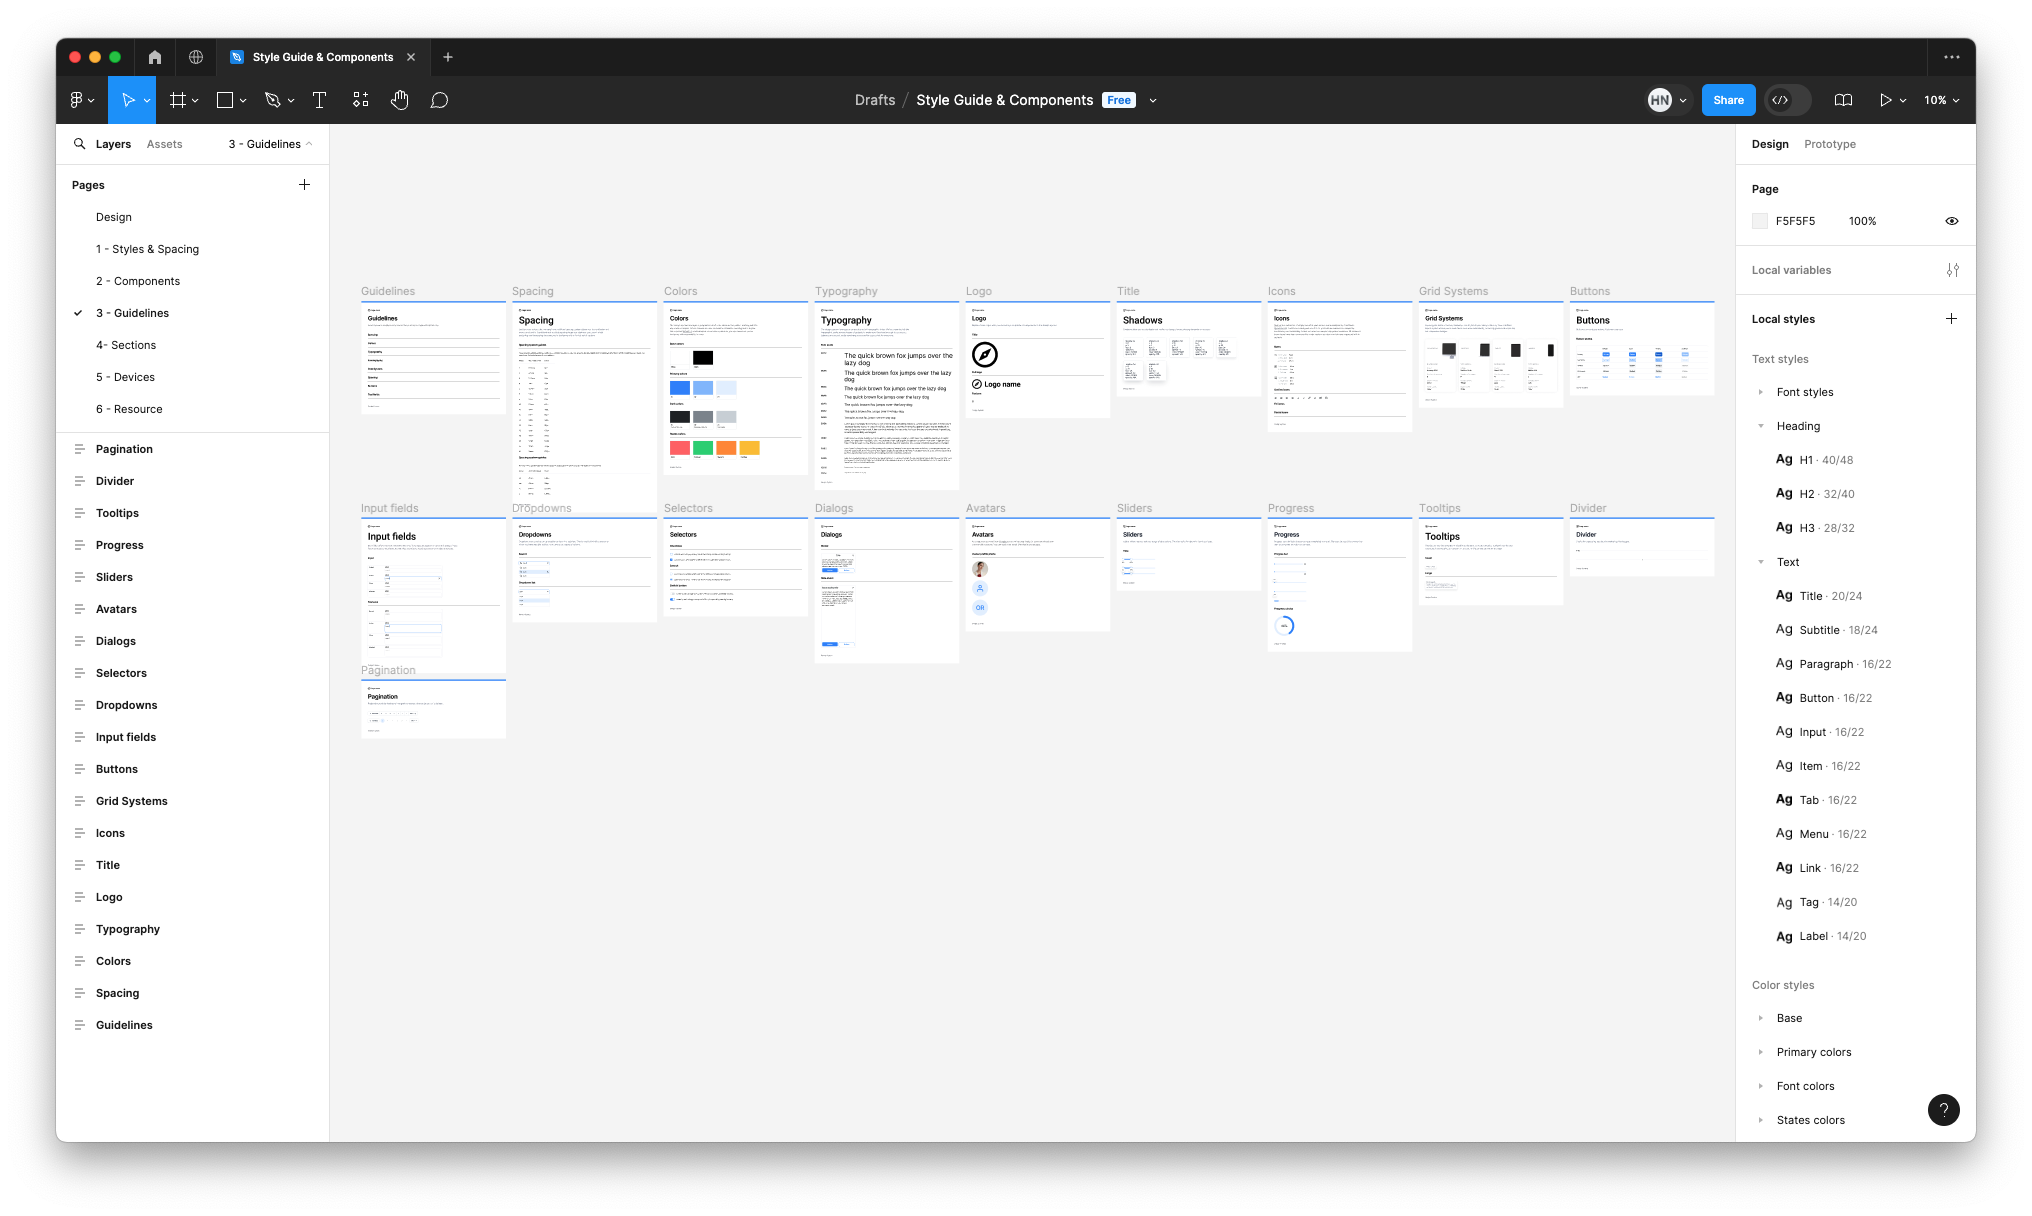
Task: Open the help question mark button
Action: pyautogui.click(x=1943, y=1109)
